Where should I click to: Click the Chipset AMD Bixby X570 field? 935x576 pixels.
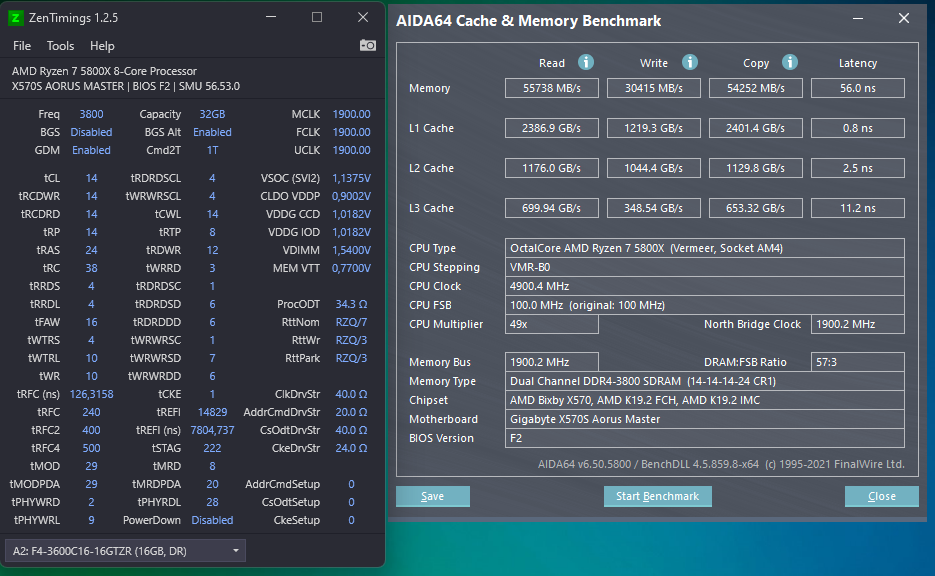coord(705,400)
